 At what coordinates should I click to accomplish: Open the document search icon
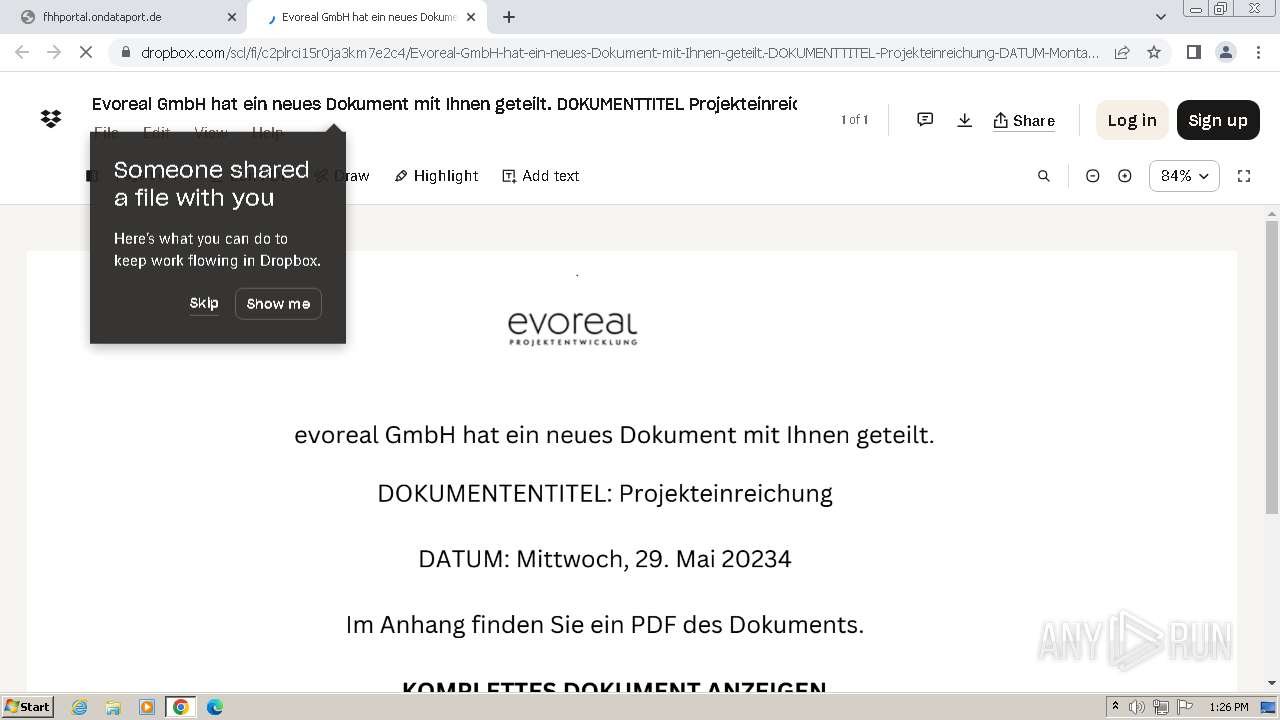pyautogui.click(x=1044, y=176)
